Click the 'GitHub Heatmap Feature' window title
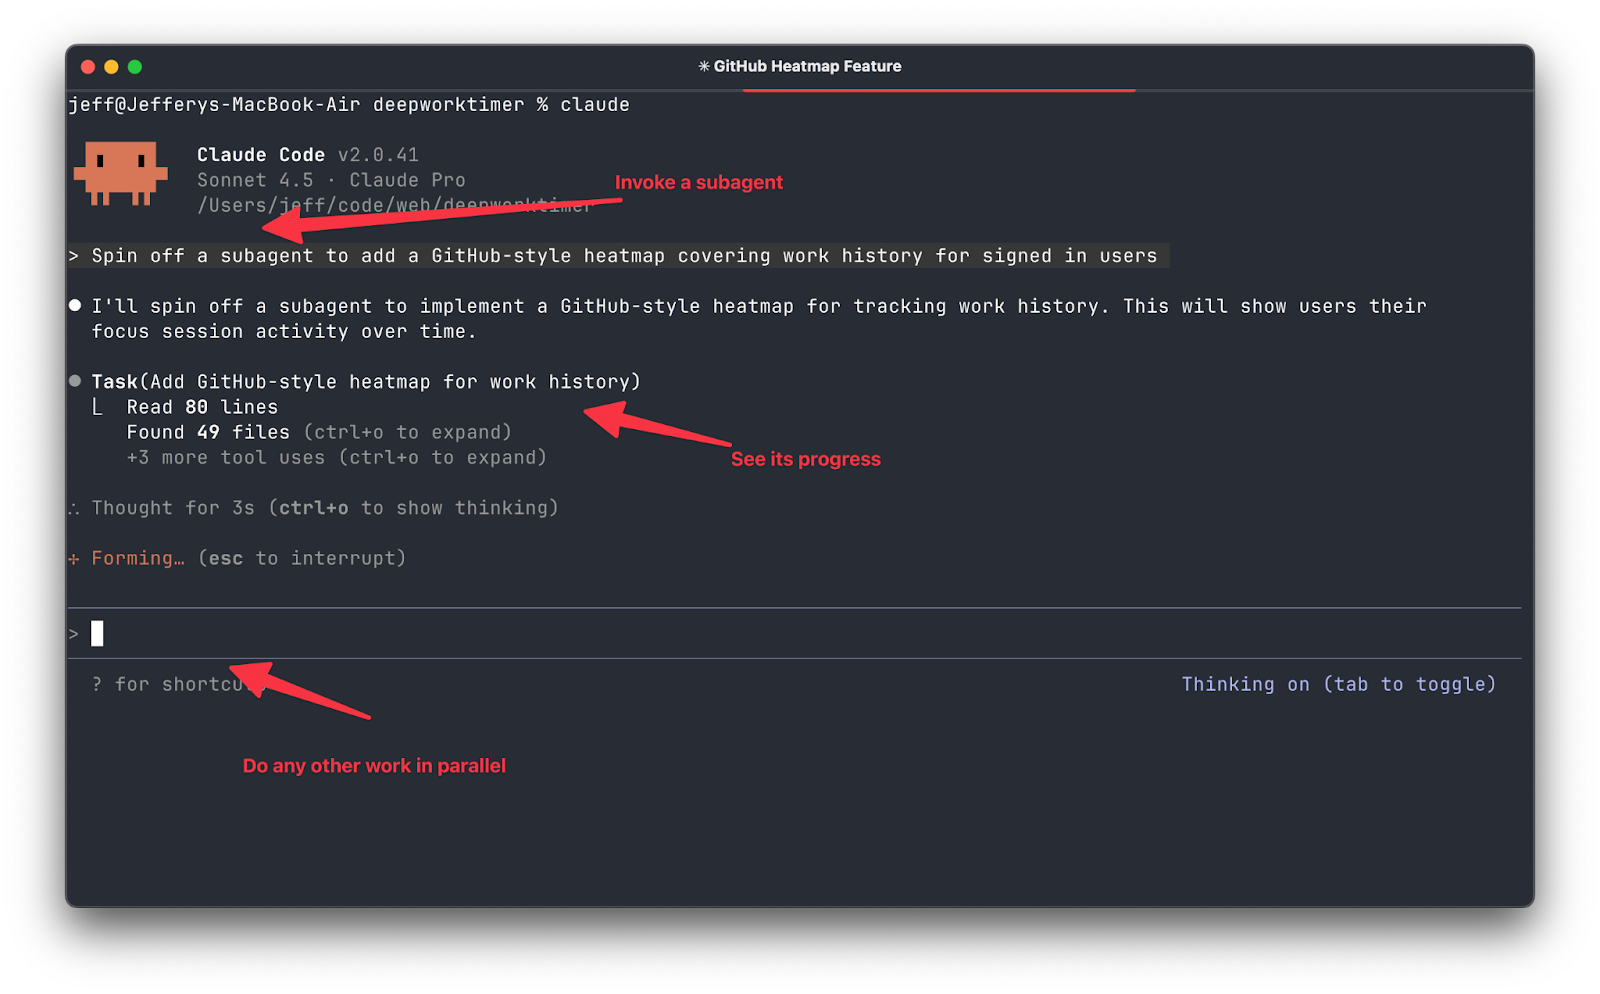Image resolution: width=1600 pixels, height=994 pixels. coord(800,66)
